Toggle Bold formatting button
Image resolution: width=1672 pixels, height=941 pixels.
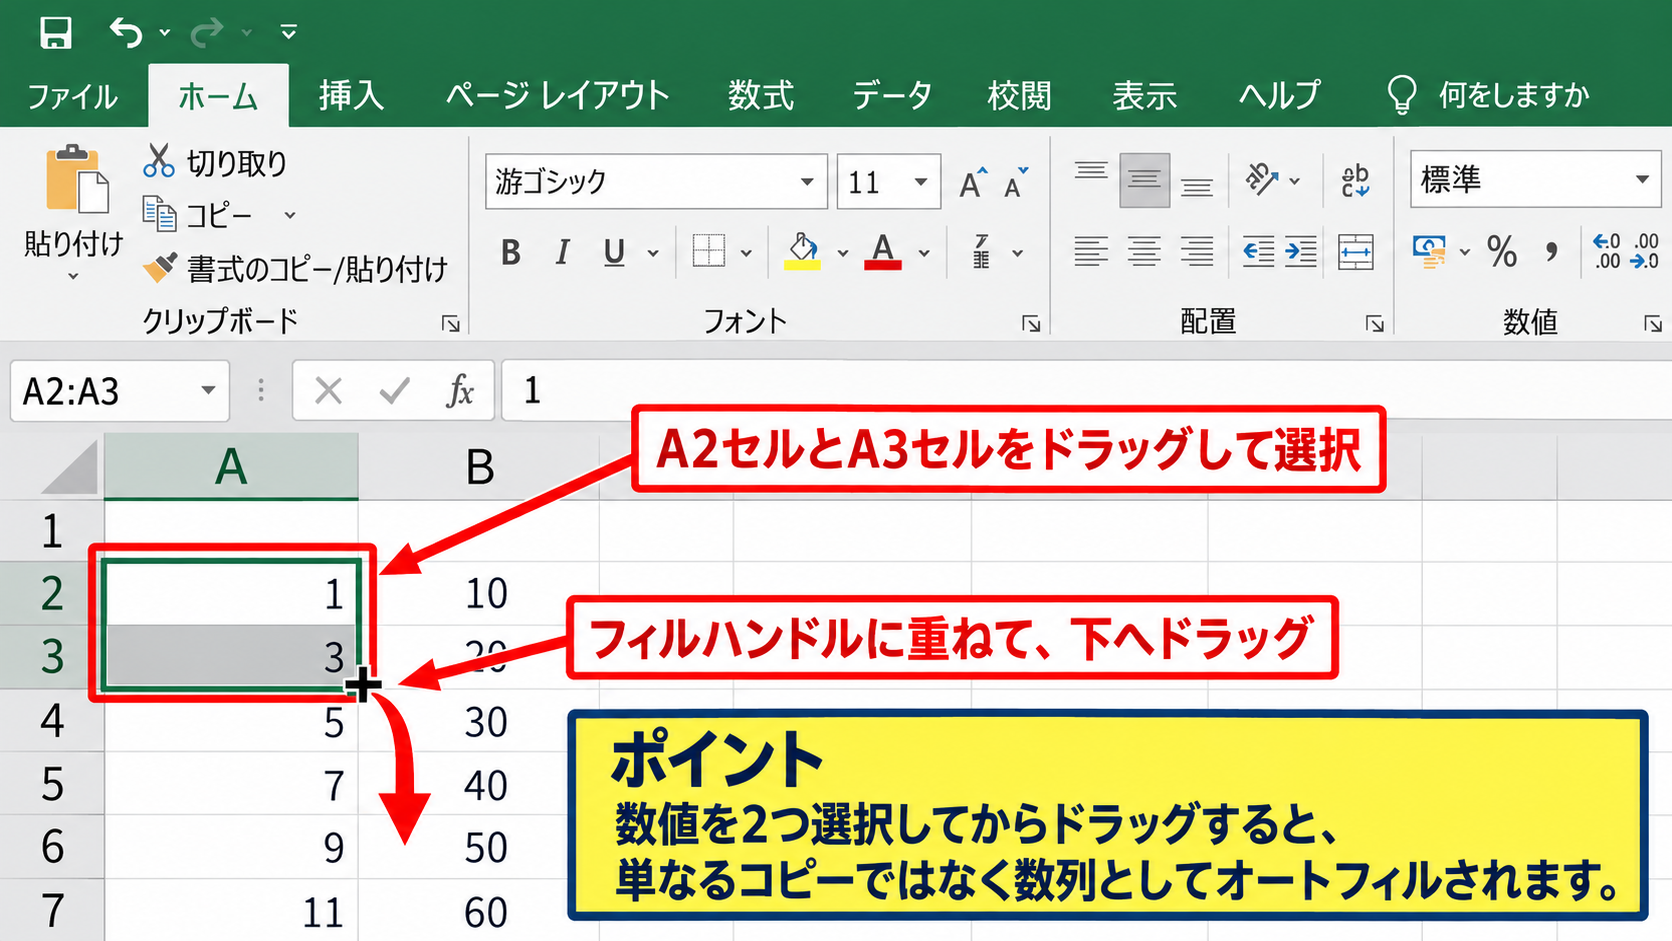(510, 253)
